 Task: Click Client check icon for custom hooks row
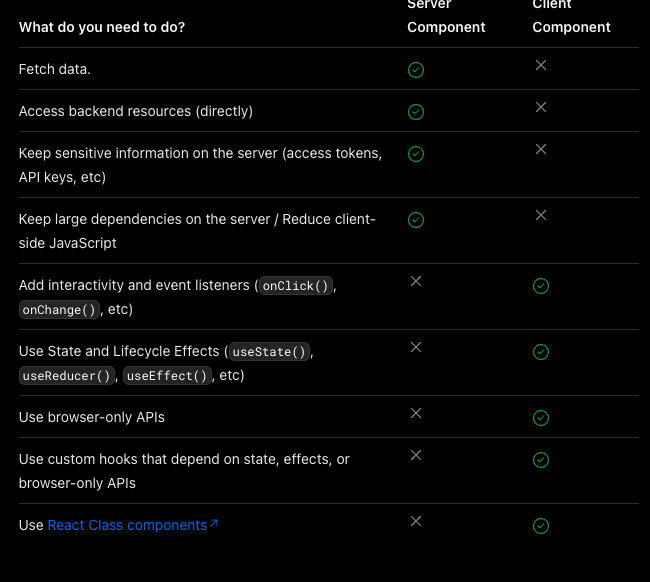coord(541,460)
